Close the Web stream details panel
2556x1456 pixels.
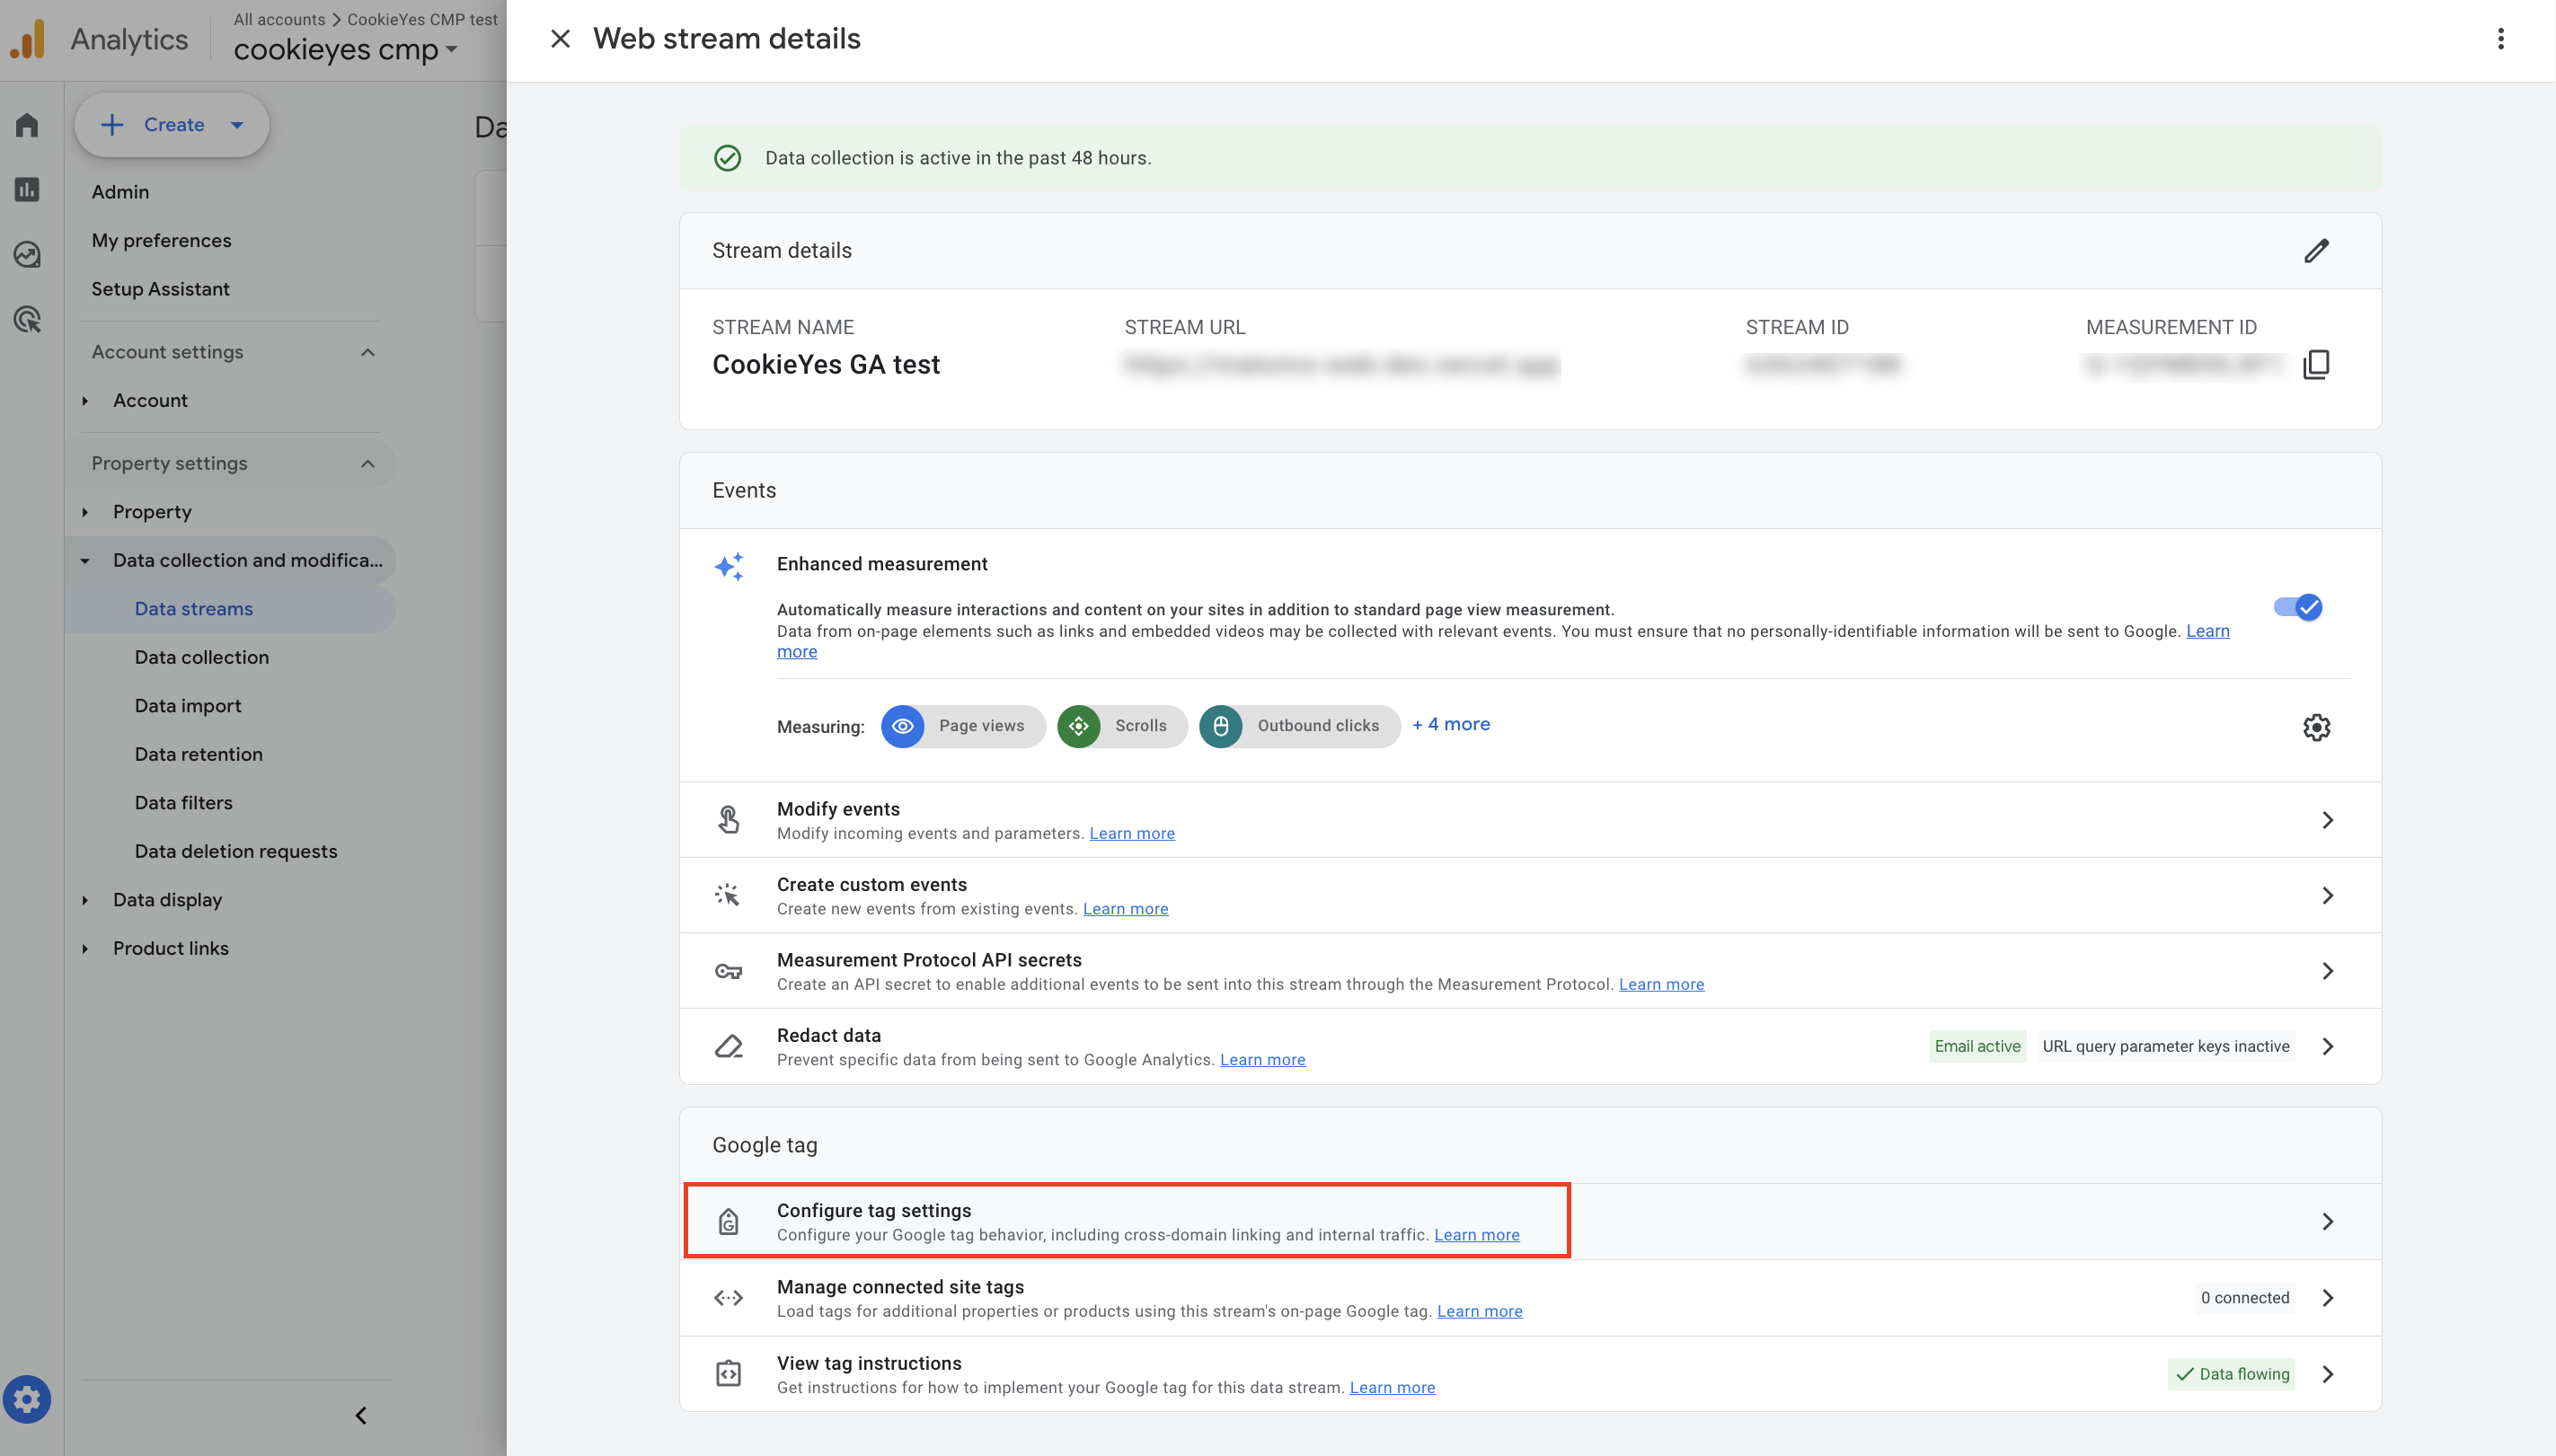click(560, 39)
